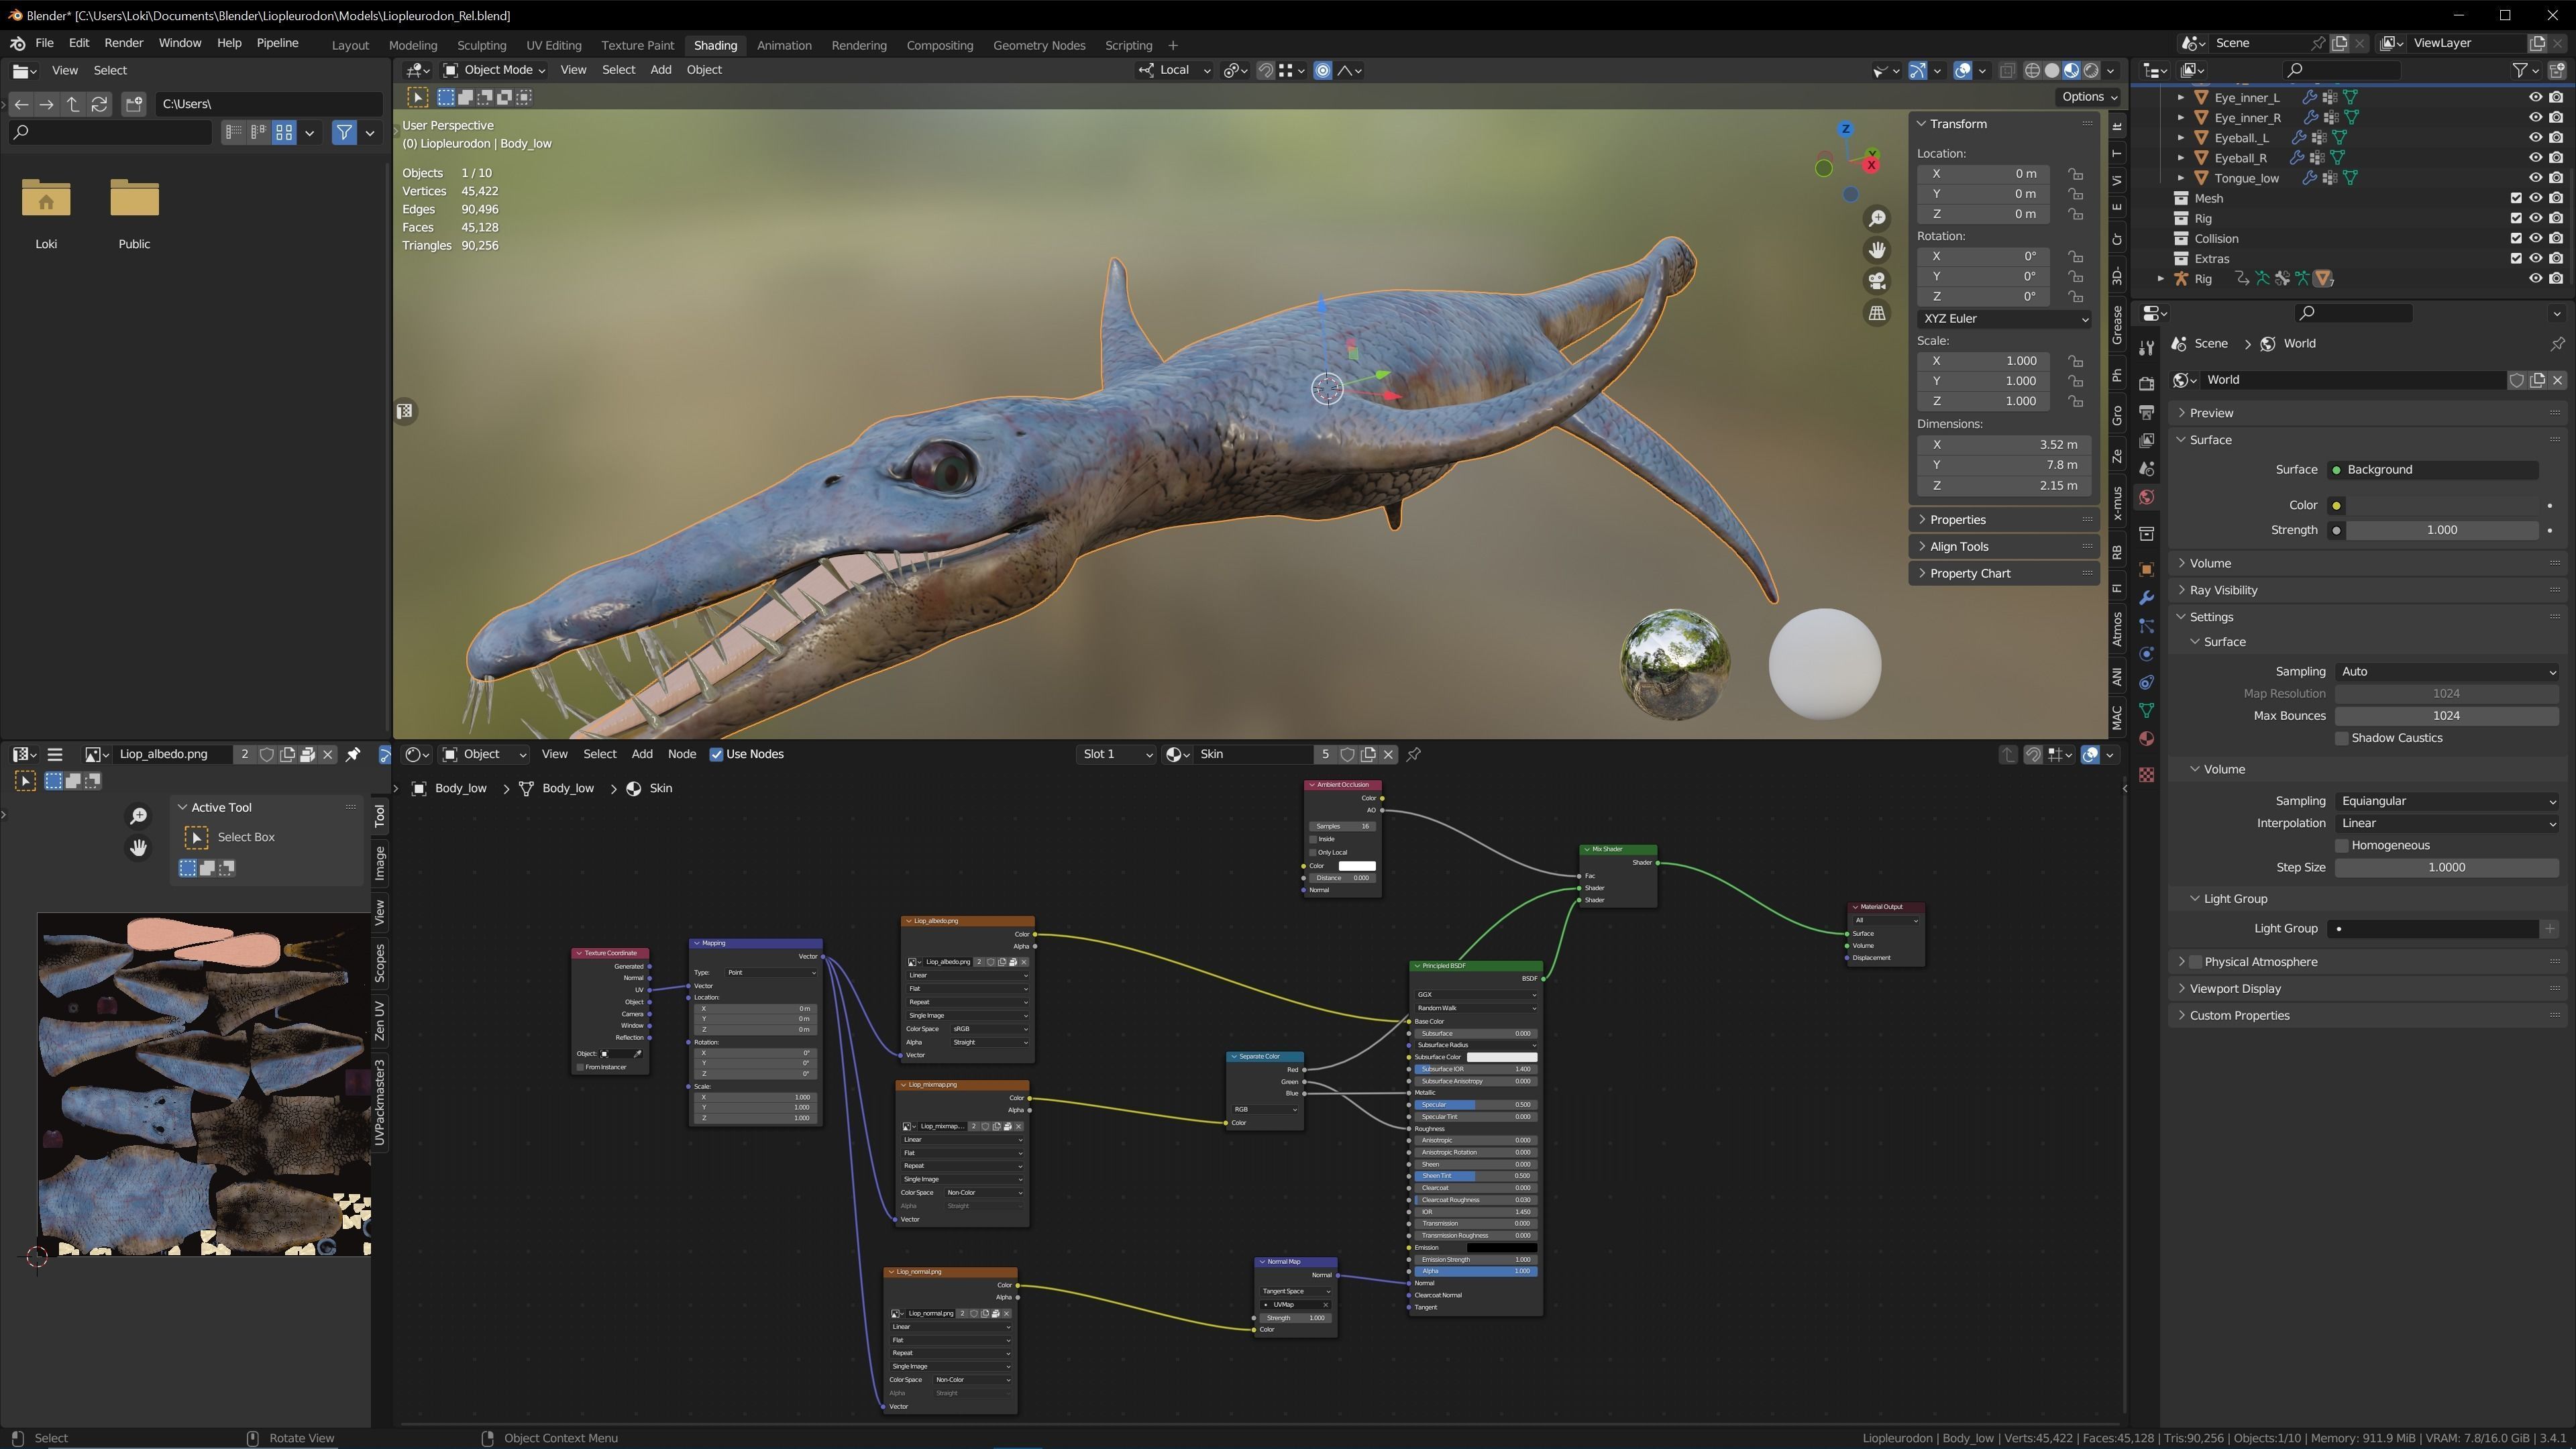Hide Tongue_low in viewport via eye icon
2576x1449 pixels.
coord(2535,178)
